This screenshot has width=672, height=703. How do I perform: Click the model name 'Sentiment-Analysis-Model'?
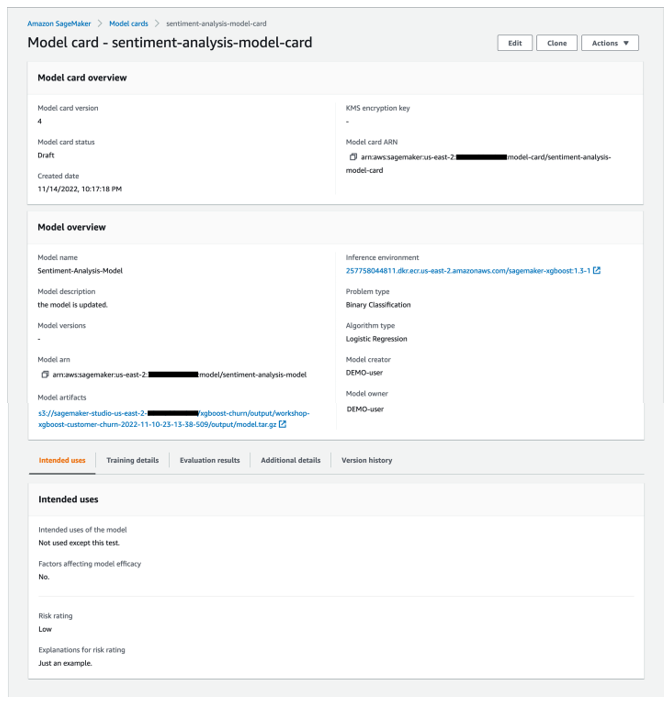pyautogui.click(x=80, y=271)
